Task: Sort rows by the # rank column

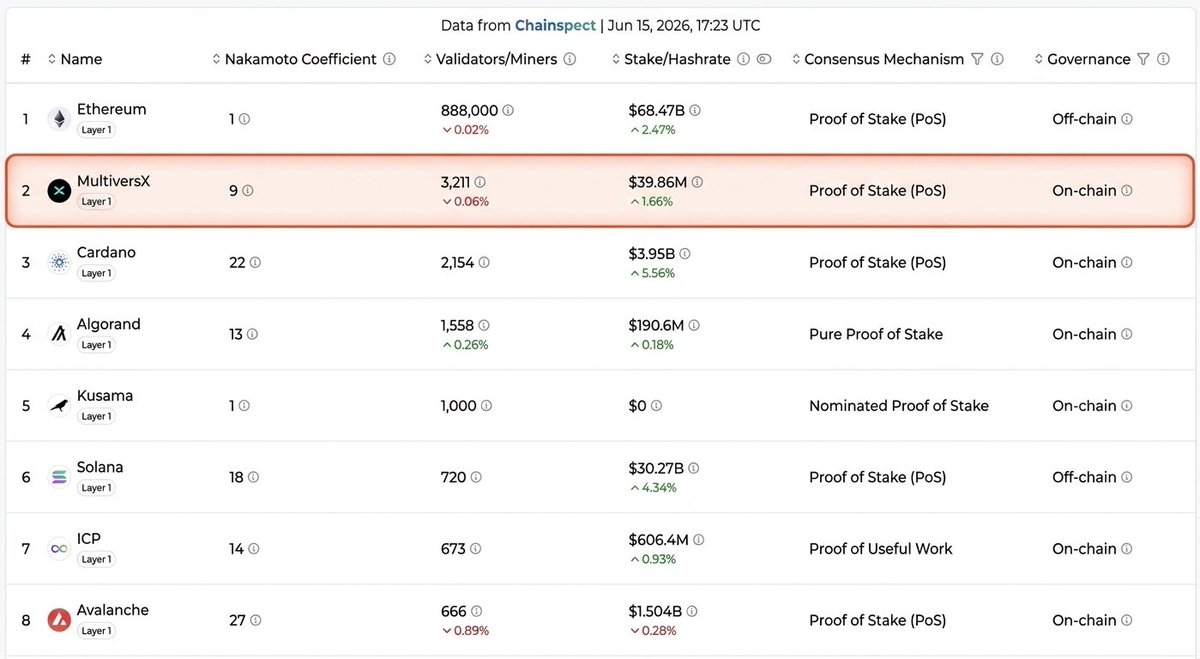Action: click(x=26, y=59)
